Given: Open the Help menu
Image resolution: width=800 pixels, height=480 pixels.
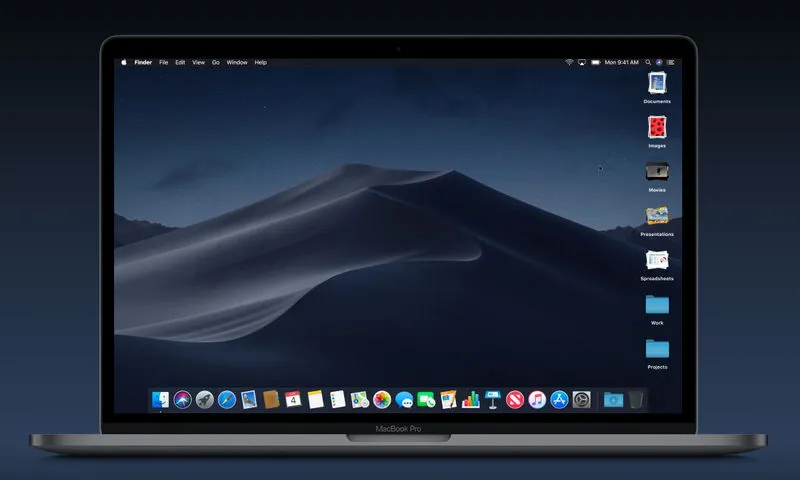Looking at the screenshot, I should [261, 62].
